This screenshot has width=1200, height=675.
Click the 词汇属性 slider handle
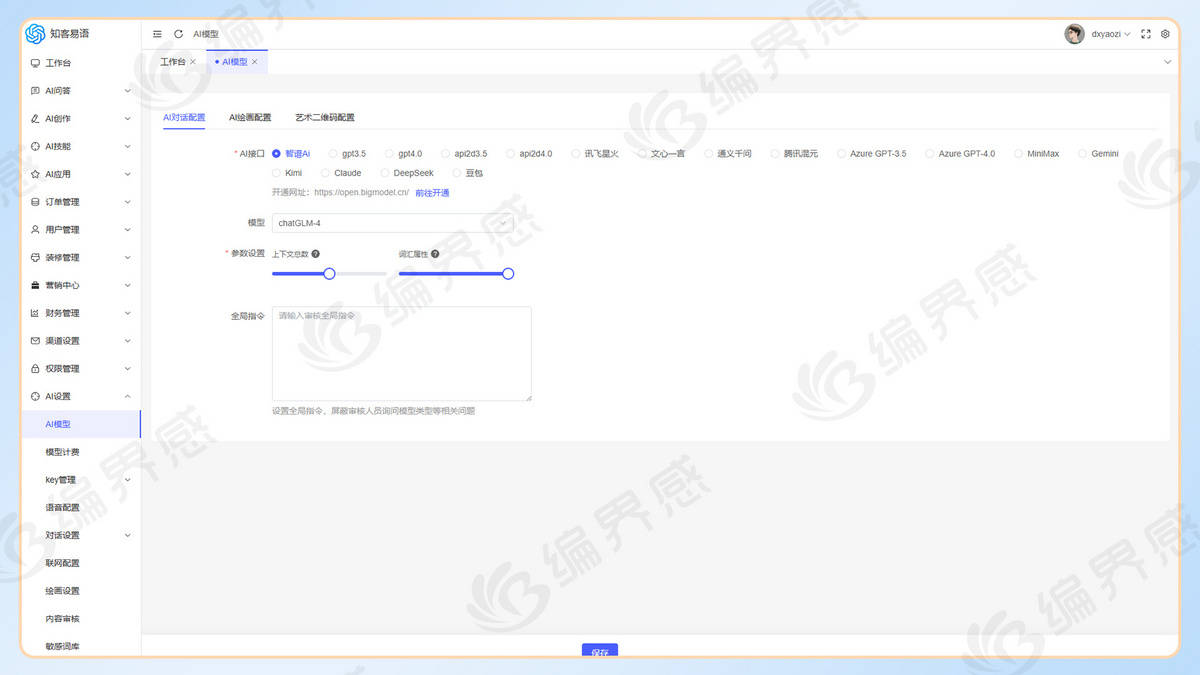pyautogui.click(x=508, y=273)
